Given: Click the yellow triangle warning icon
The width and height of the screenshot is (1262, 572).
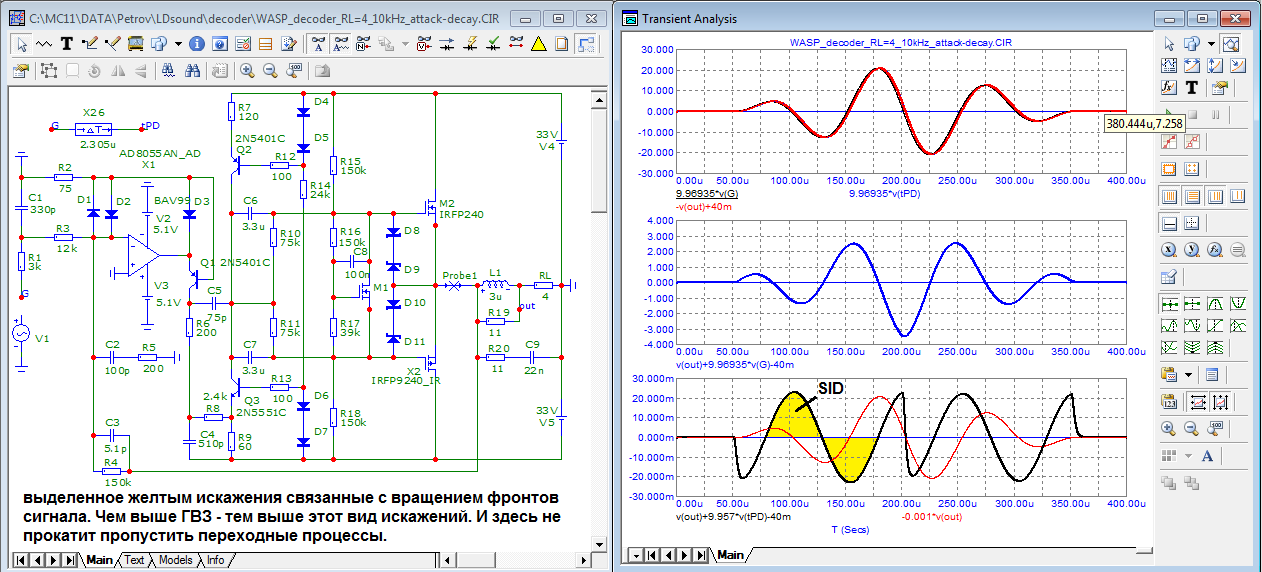Looking at the screenshot, I should 539,44.
